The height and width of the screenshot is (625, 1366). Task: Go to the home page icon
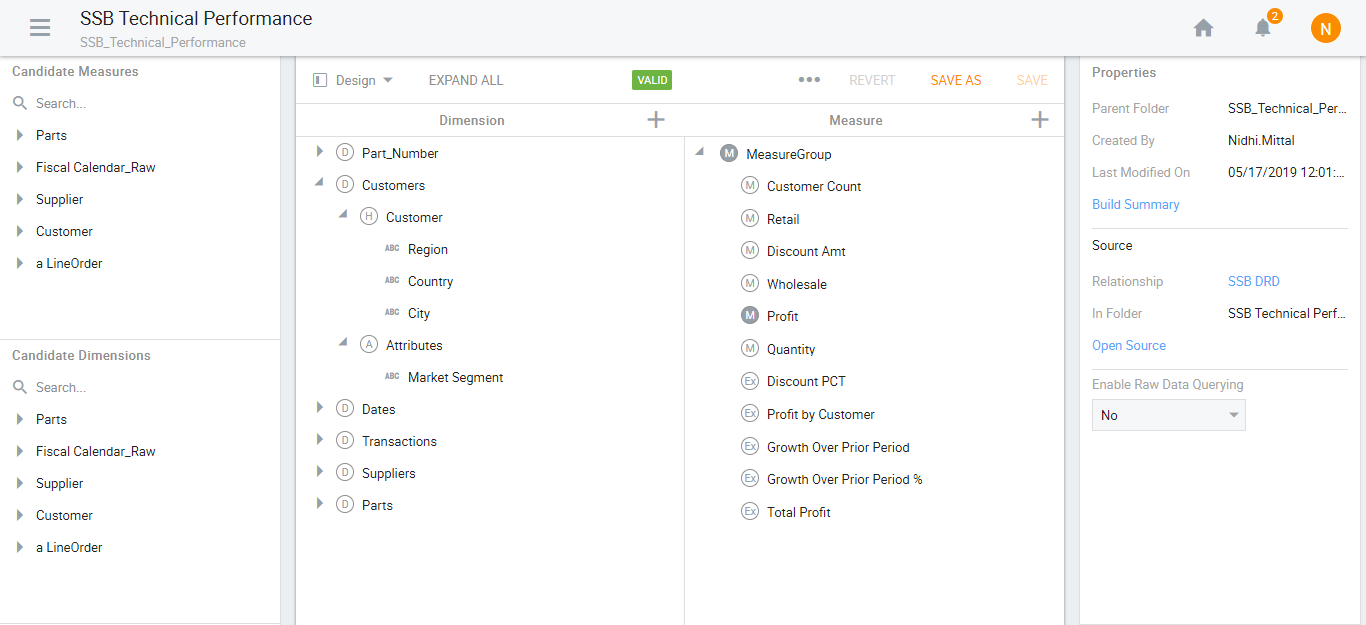point(1203,28)
